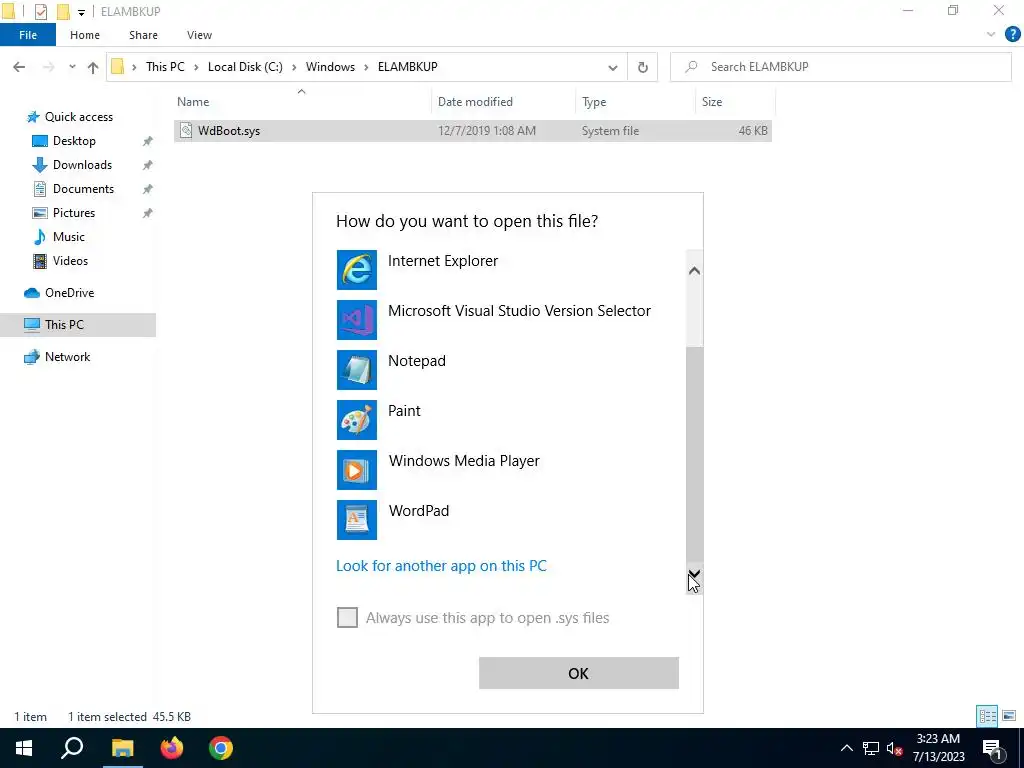The width and height of the screenshot is (1024, 768).
Task: Open Downloads in Quick access
Action: [82, 165]
